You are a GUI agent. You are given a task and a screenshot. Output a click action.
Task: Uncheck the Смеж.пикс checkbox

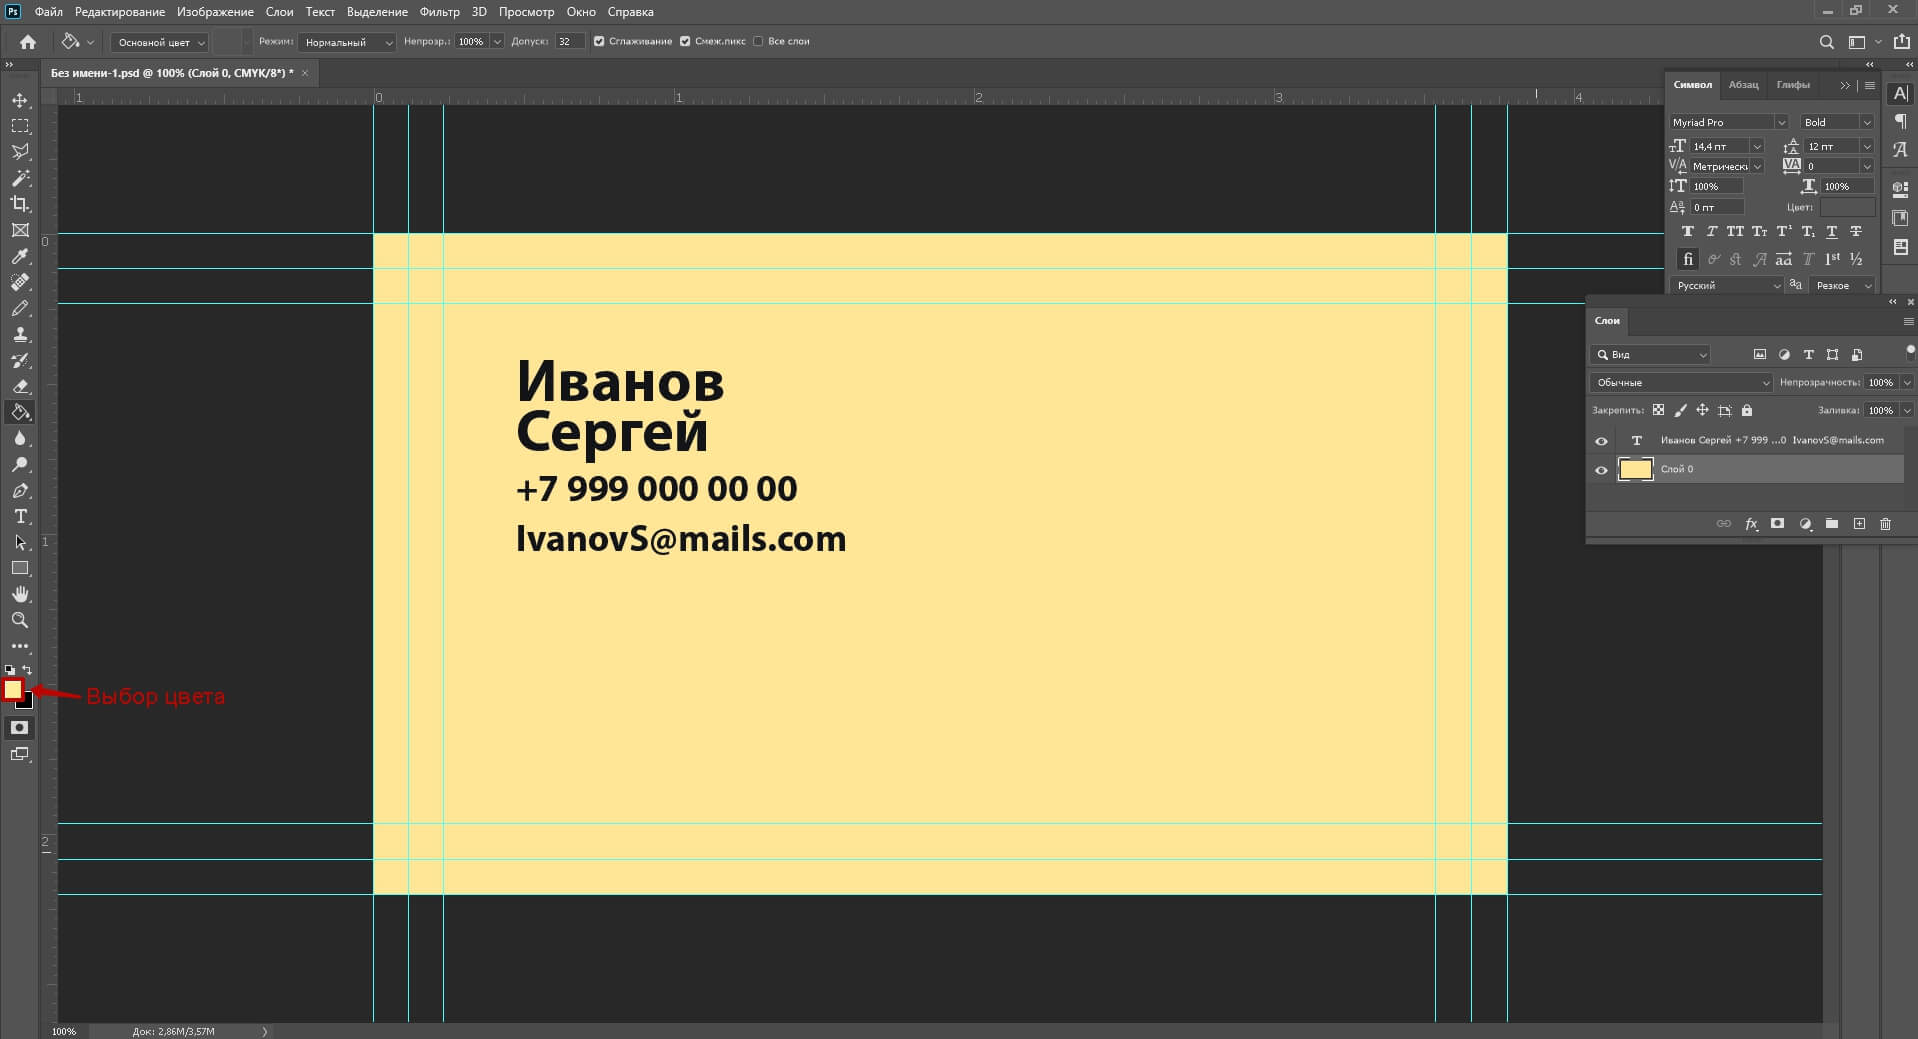pos(685,42)
